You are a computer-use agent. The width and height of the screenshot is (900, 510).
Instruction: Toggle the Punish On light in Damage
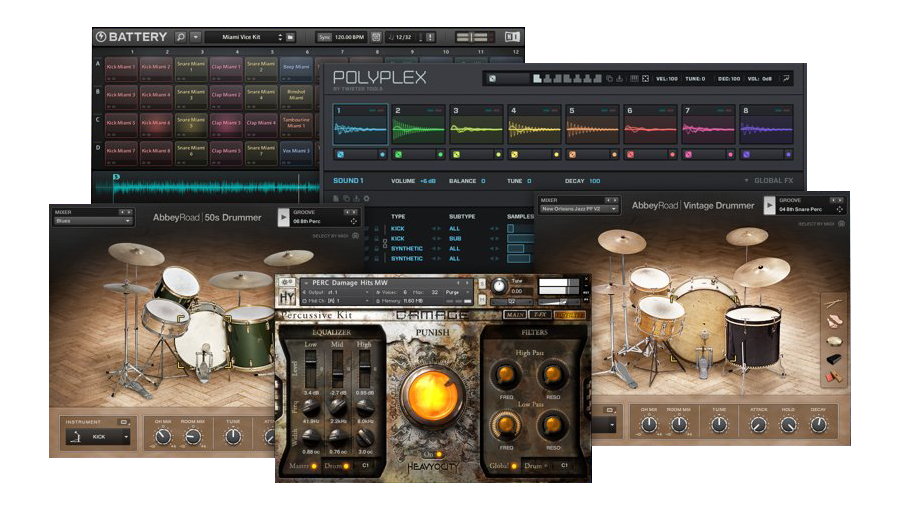(439, 454)
